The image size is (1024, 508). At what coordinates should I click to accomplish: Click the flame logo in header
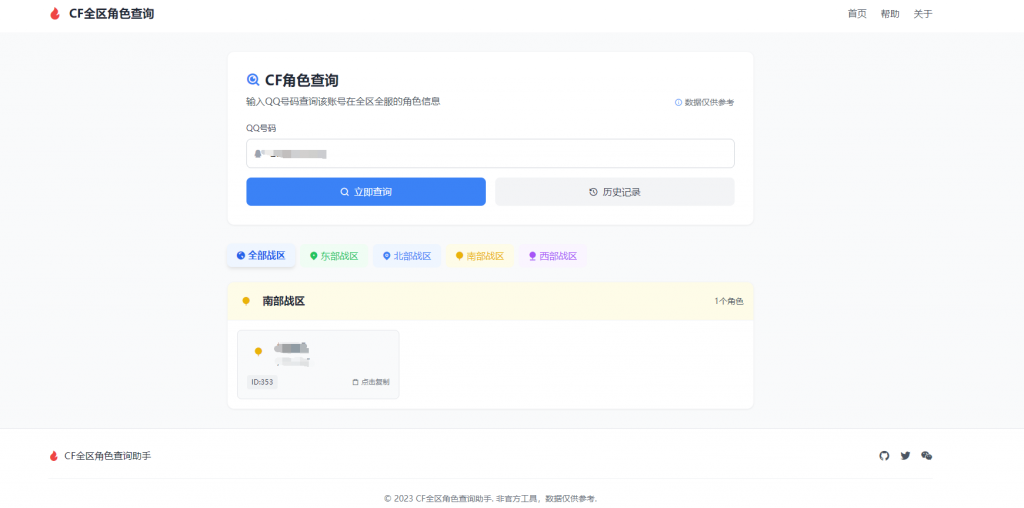[x=55, y=14]
